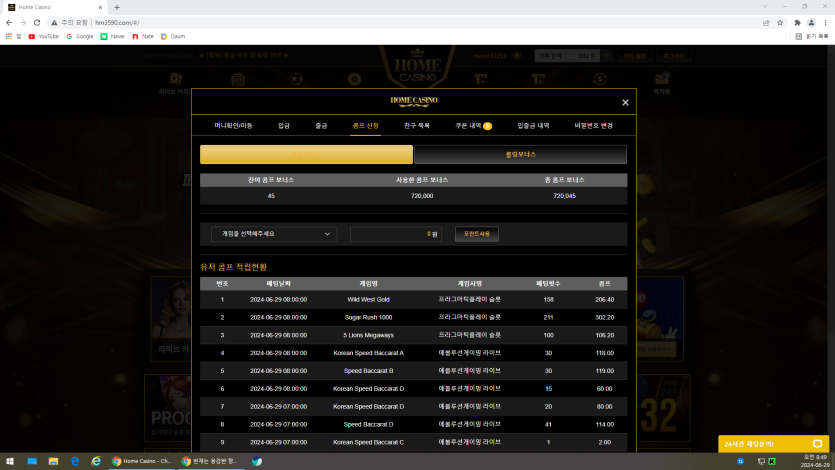Open Internet Explorer from the taskbar
Viewport: 835px width, 470px height.
(96, 461)
